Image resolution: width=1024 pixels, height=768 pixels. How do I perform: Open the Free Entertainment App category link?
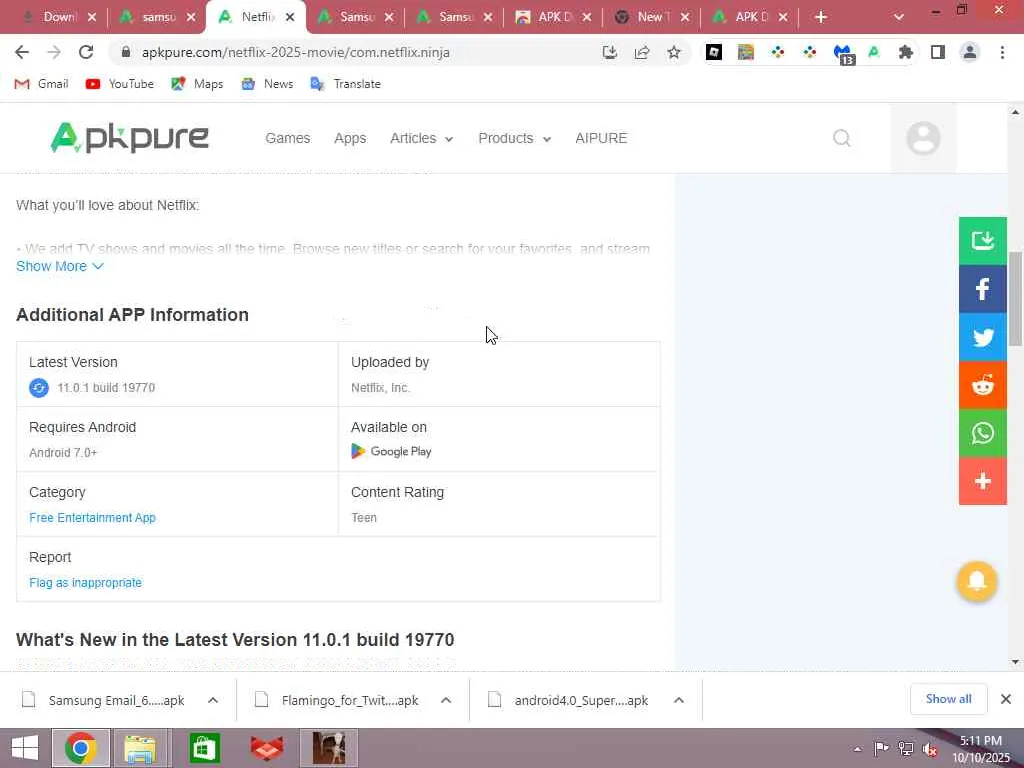tap(92, 518)
